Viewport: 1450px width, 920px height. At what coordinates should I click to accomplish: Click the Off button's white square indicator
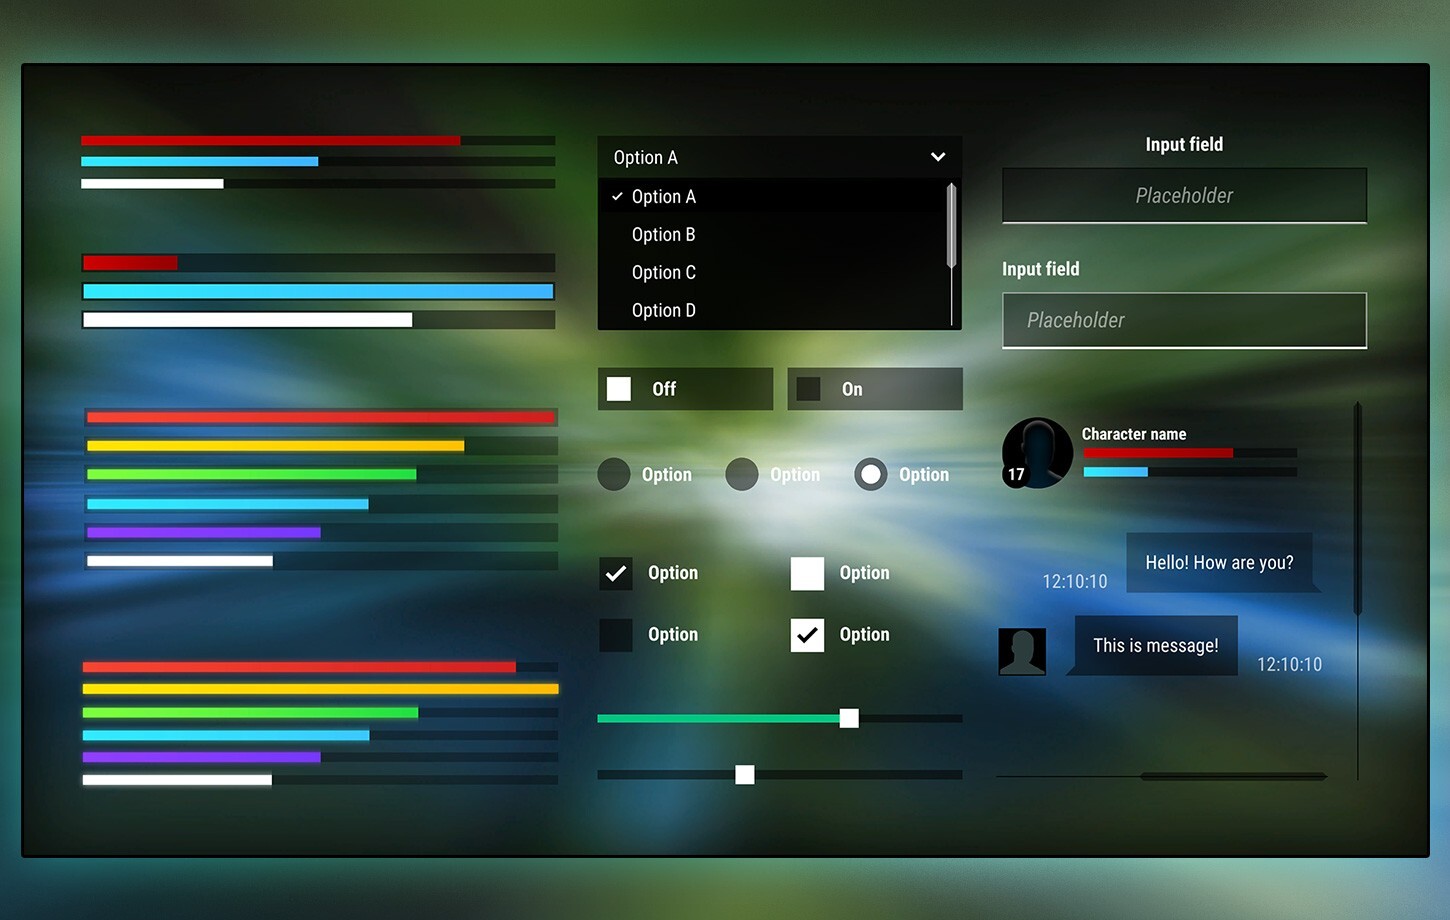tap(619, 389)
